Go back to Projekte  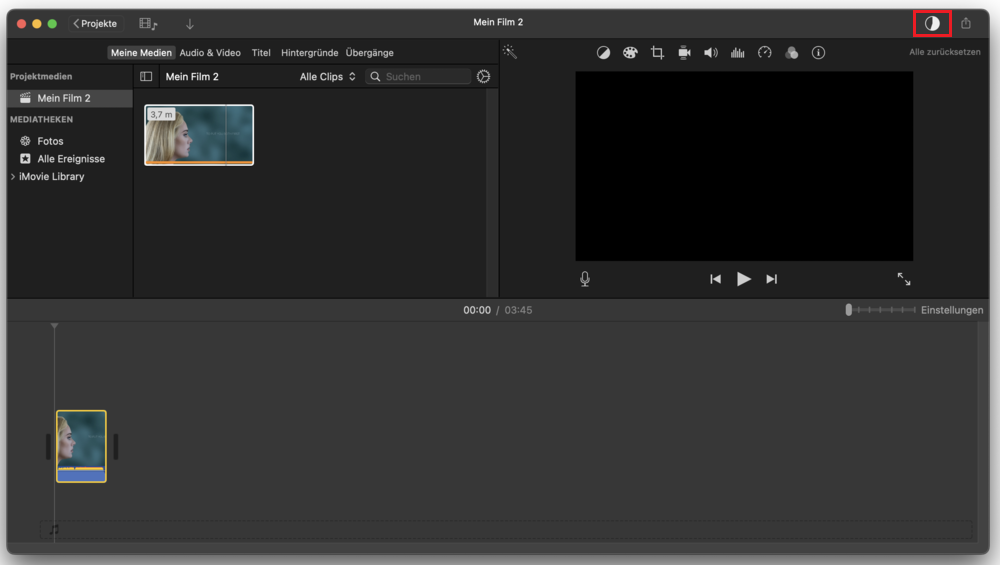coord(95,23)
